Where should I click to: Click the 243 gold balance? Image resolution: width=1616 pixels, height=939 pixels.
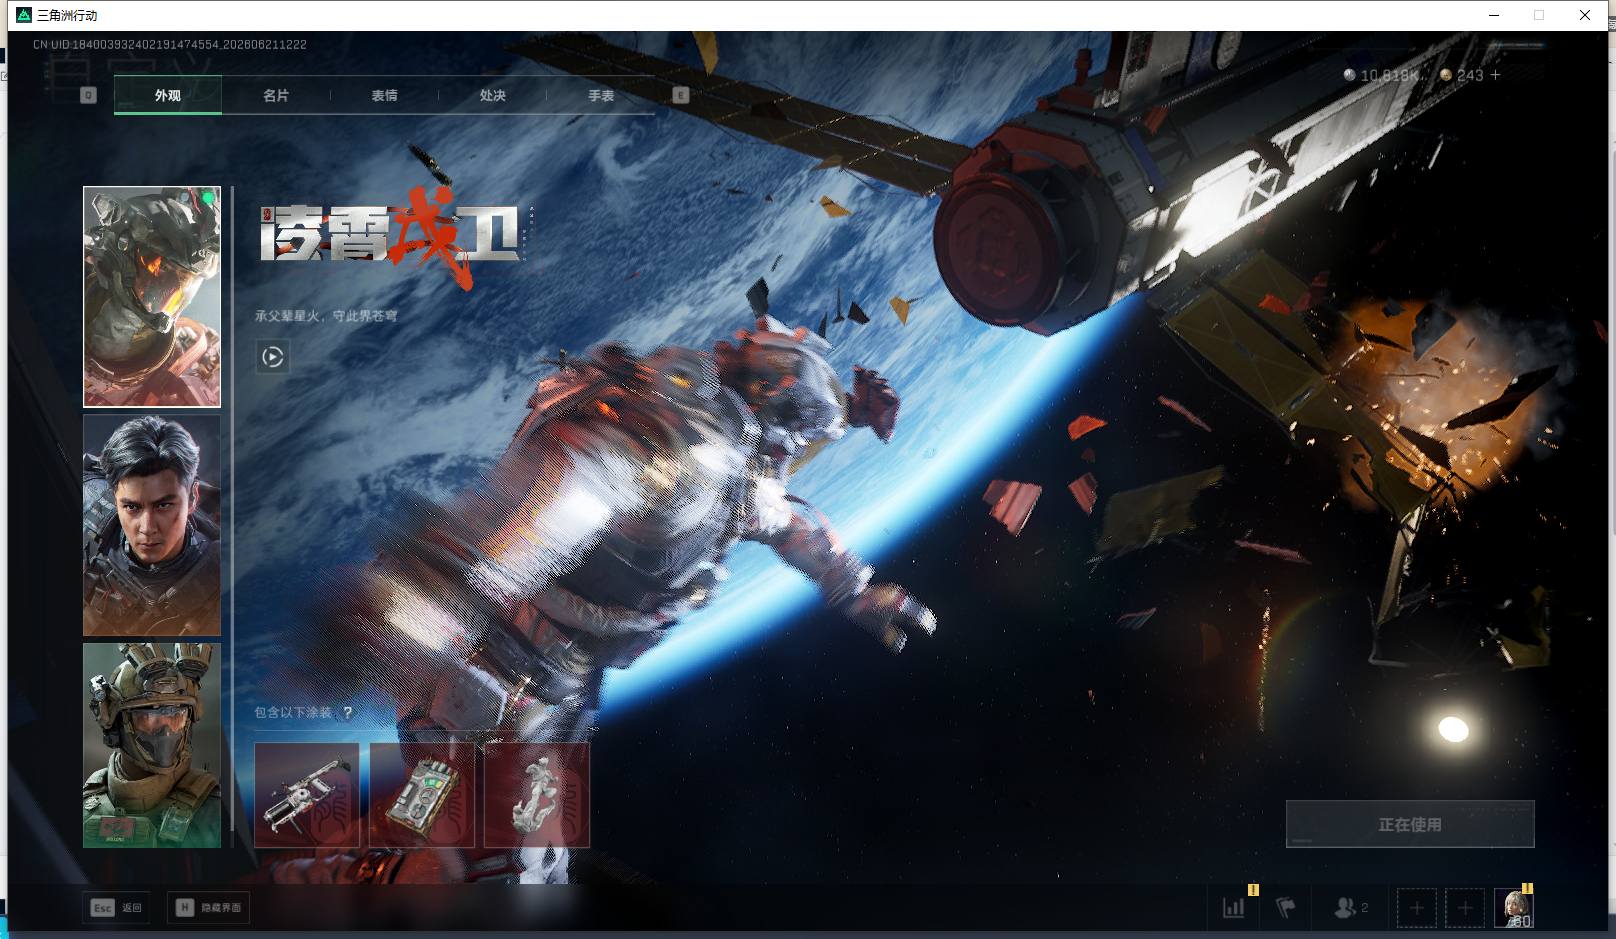point(1470,75)
